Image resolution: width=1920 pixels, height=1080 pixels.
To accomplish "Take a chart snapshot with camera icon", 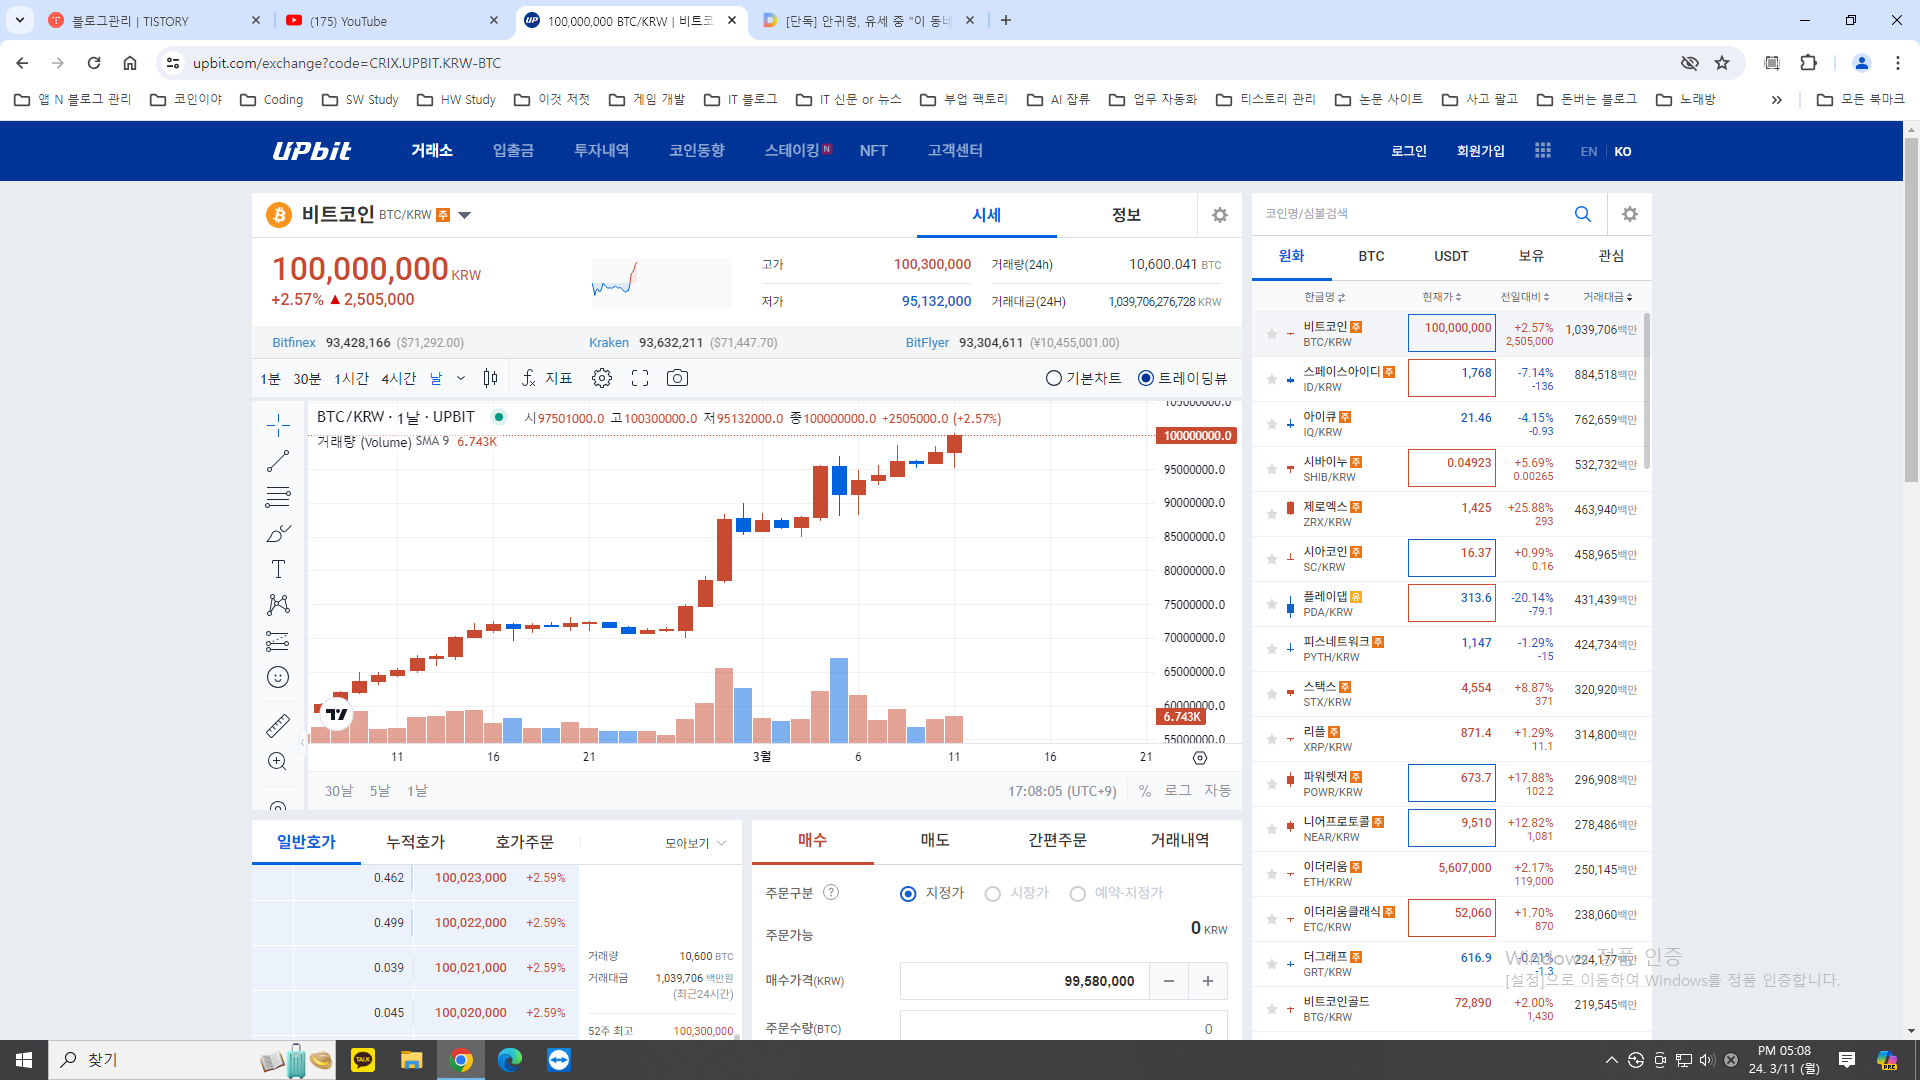I will tap(677, 378).
